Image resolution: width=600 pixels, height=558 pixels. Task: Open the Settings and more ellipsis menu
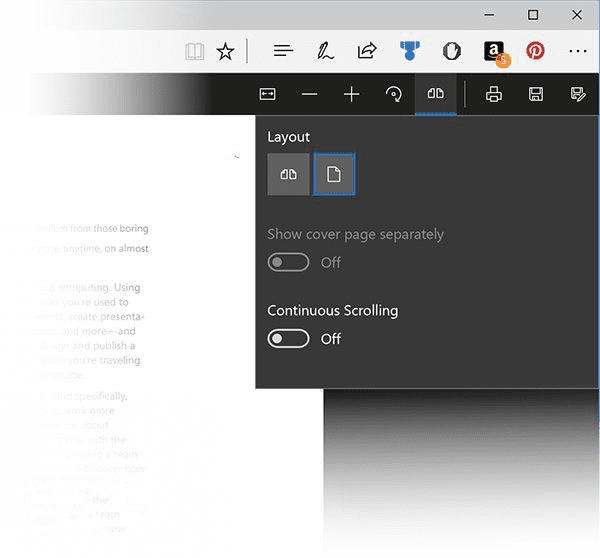(x=577, y=51)
